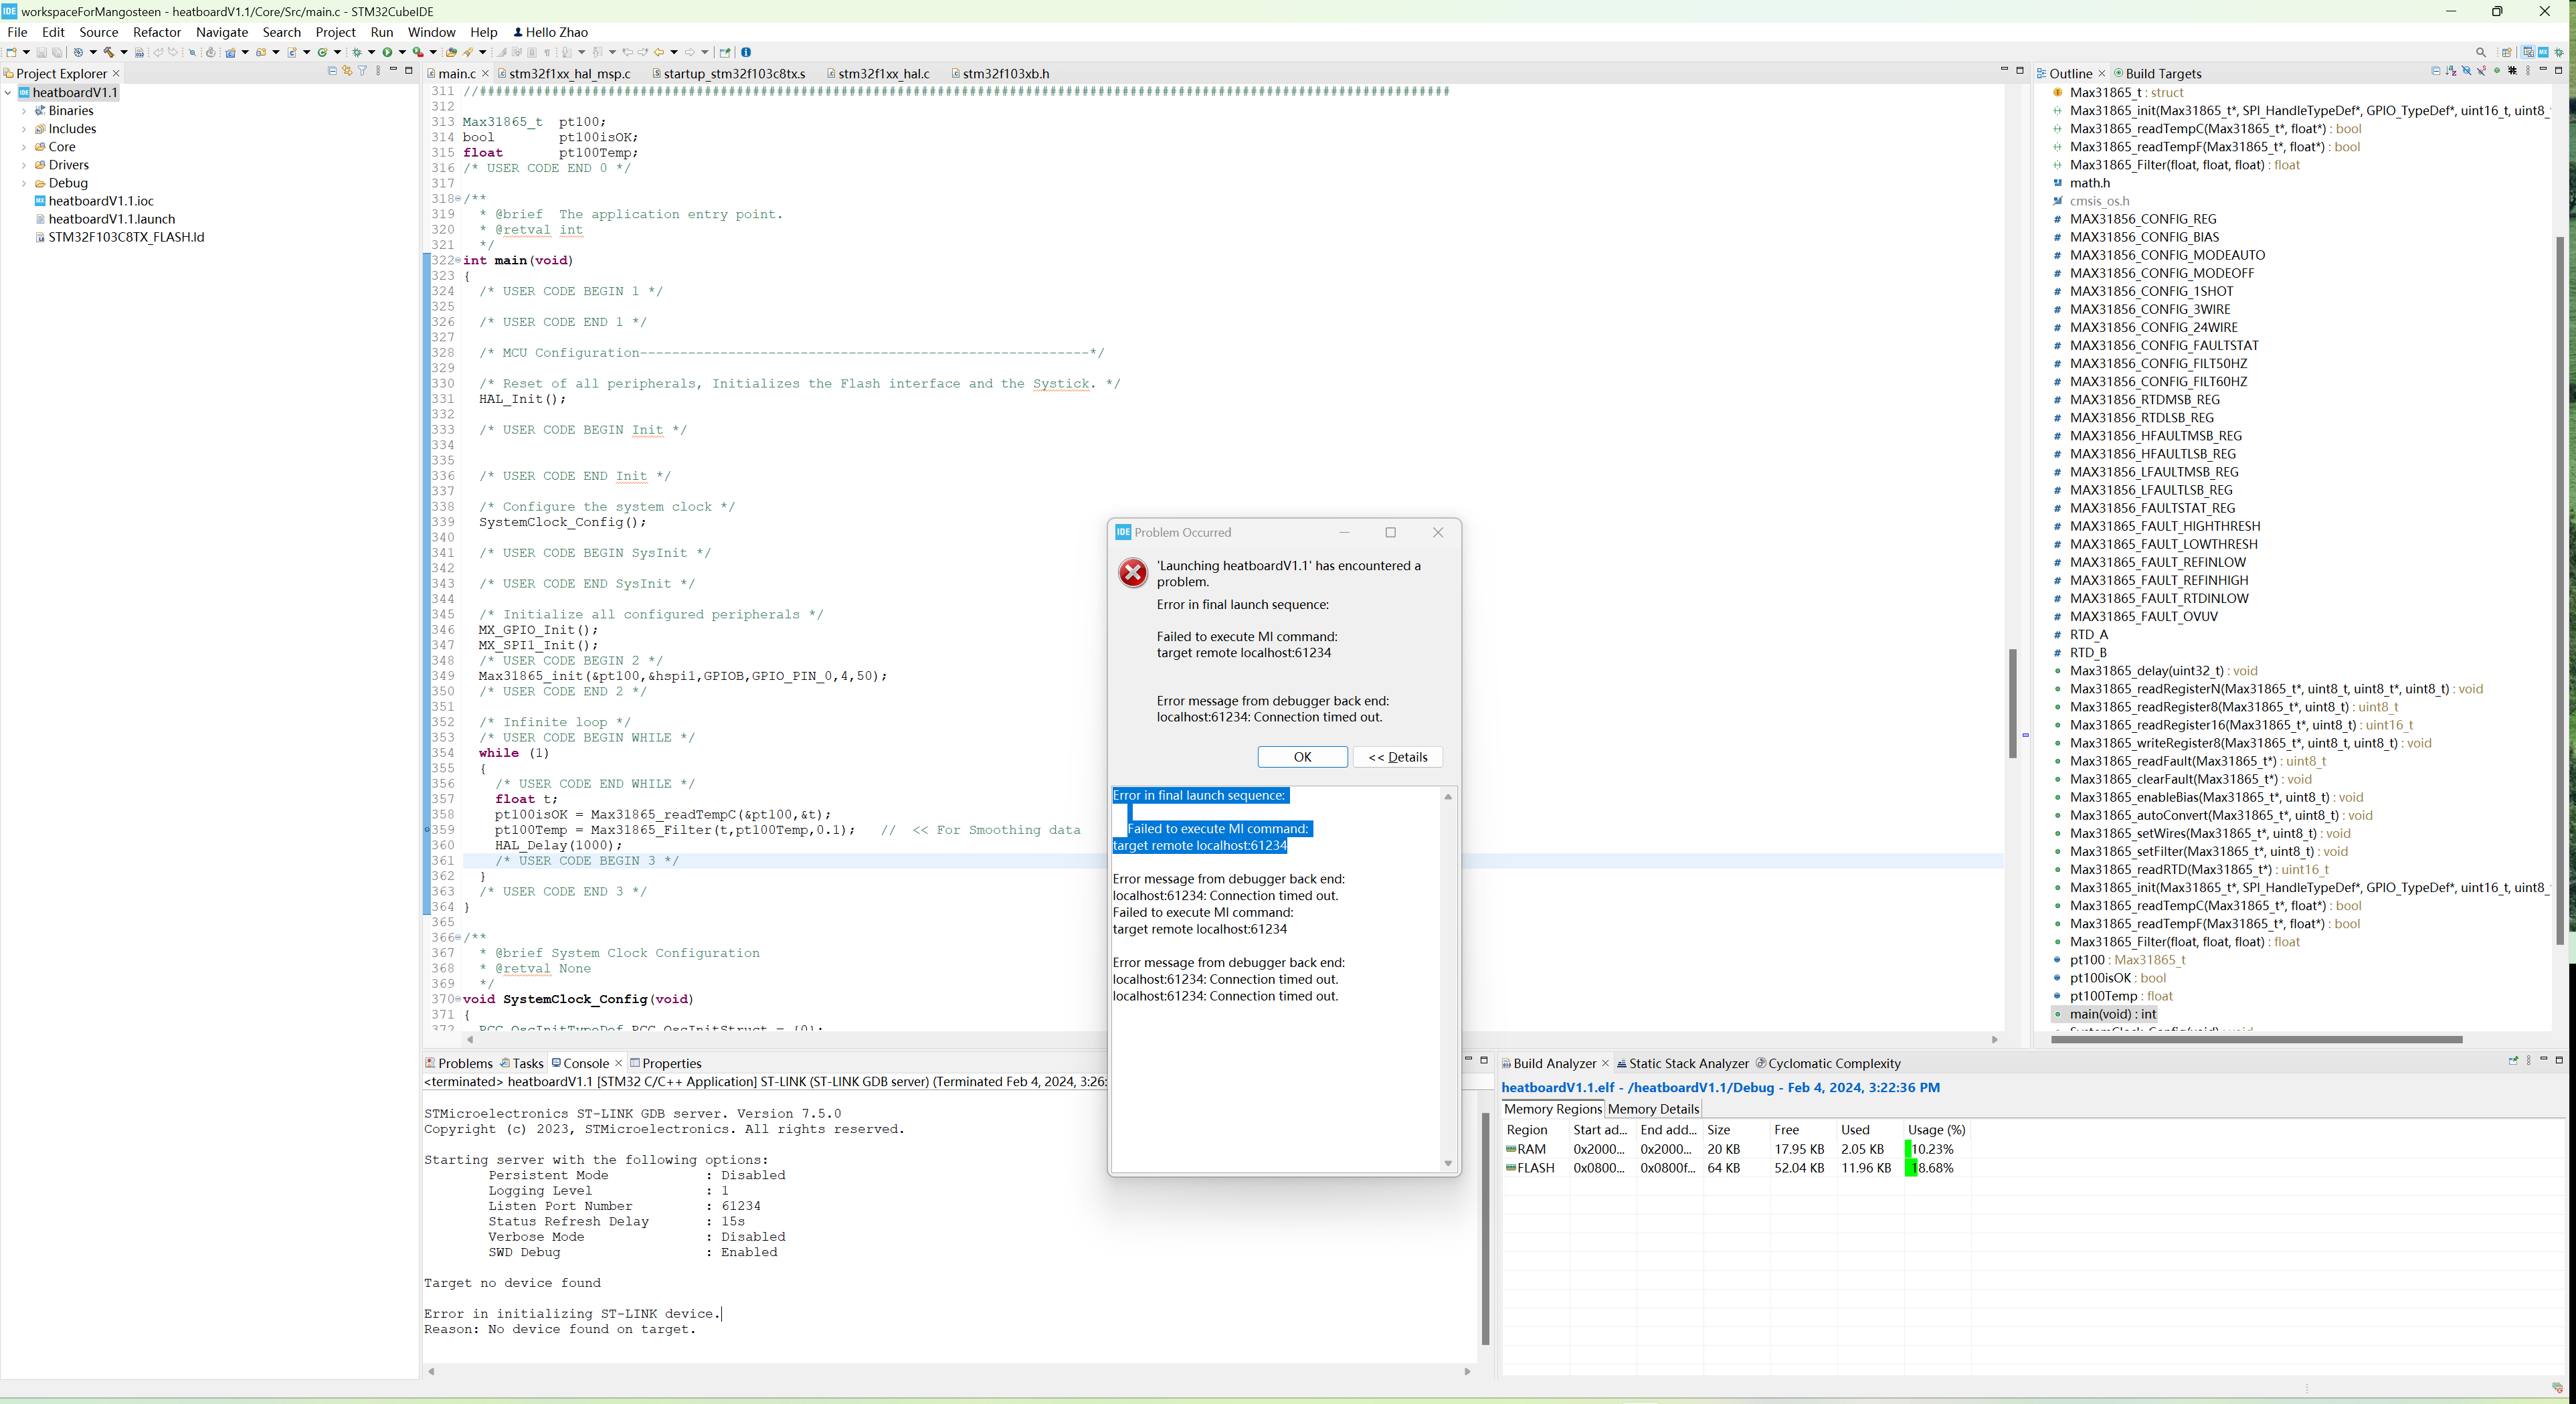The image size is (2576, 1404).
Task: Expand the Drivers folder in Project Explorer
Action: click(24, 164)
